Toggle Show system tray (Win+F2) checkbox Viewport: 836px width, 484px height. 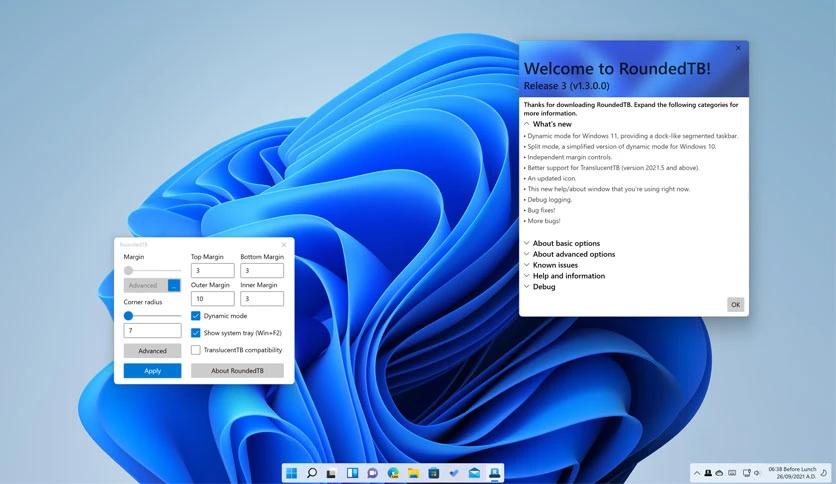(x=196, y=333)
